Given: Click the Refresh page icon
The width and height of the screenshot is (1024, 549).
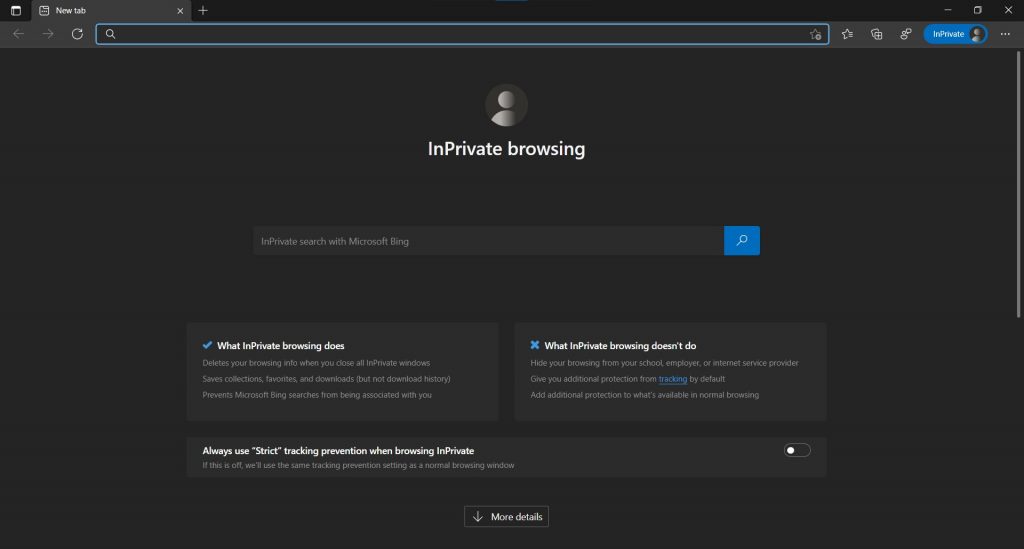Looking at the screenshot, I should [x=77, y=34].
